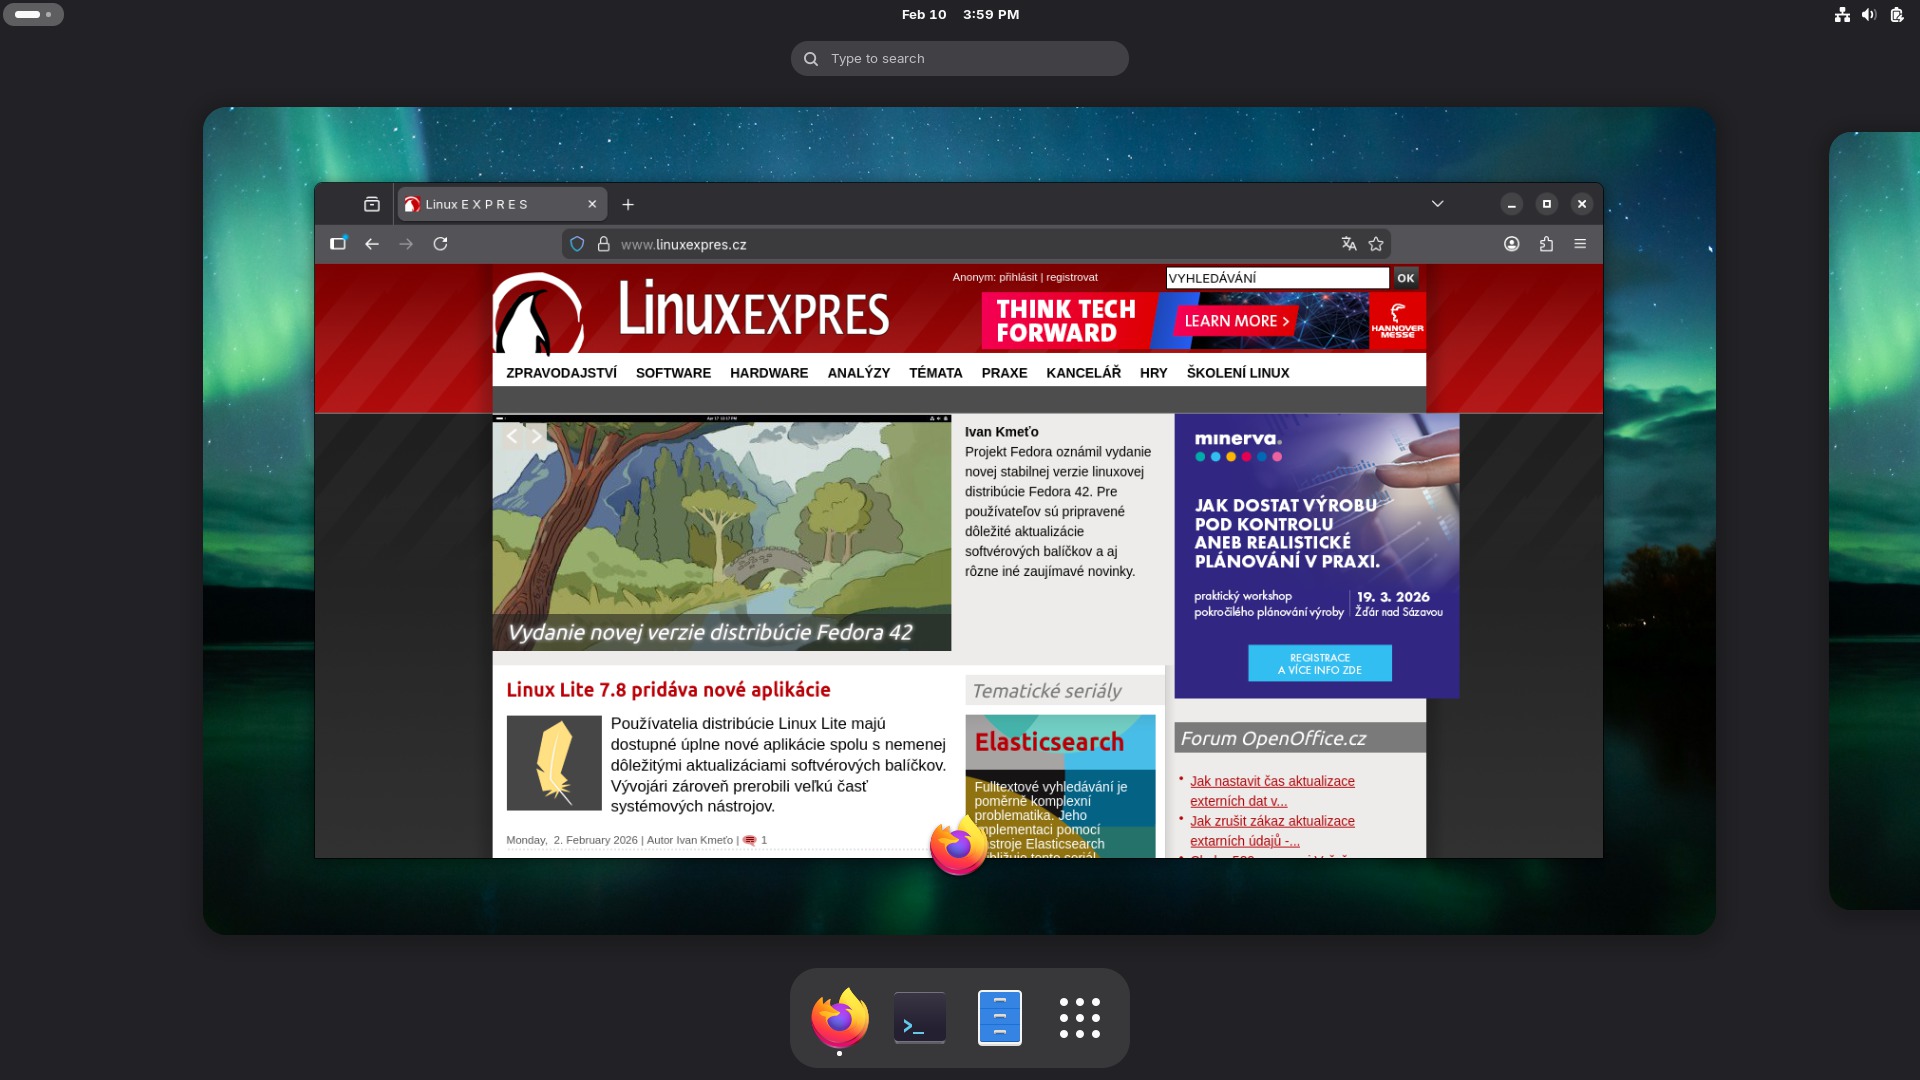Click the tracking protection shield icon
Image resolution: width=1920 pixels, height=1080 pixels.
577,244
